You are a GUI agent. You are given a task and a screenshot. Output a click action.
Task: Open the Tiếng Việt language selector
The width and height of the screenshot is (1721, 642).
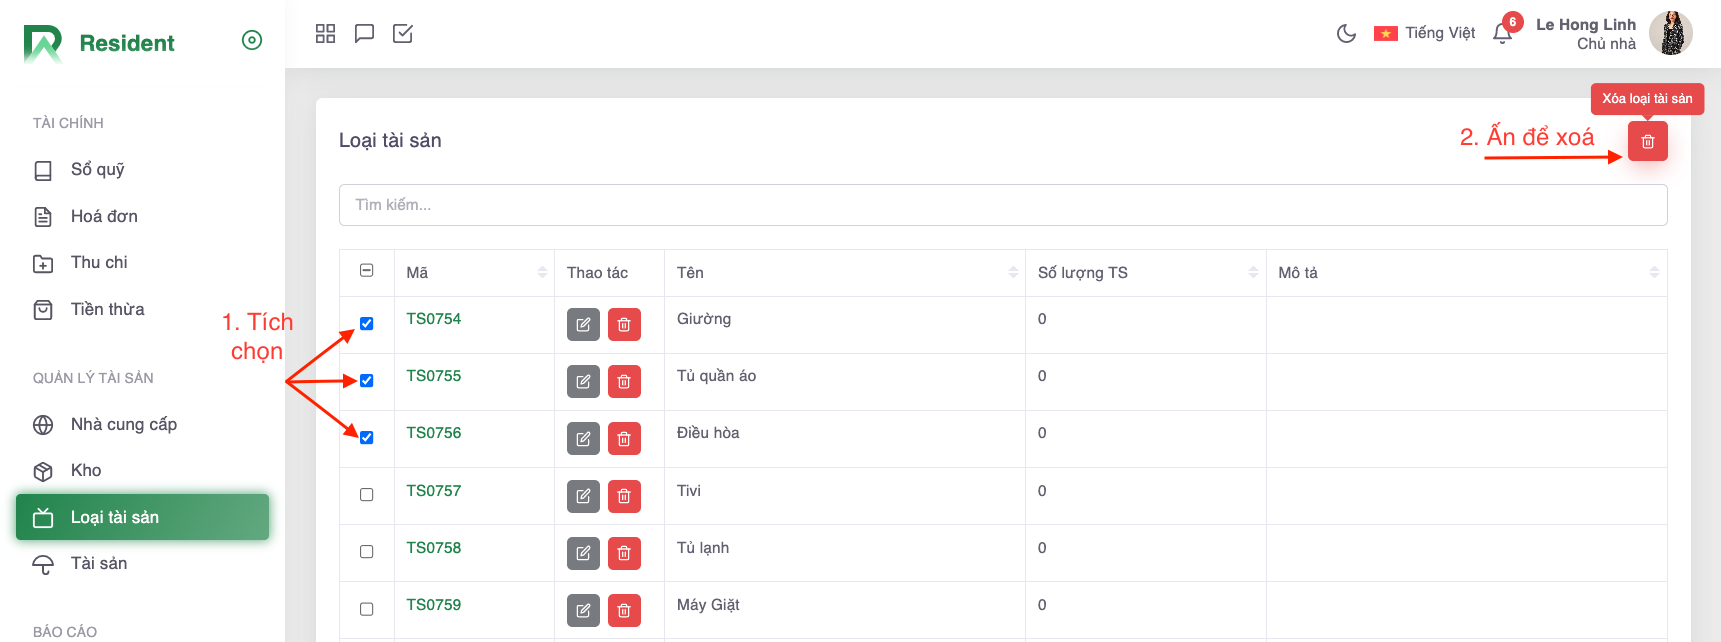tap(1425, 34)
